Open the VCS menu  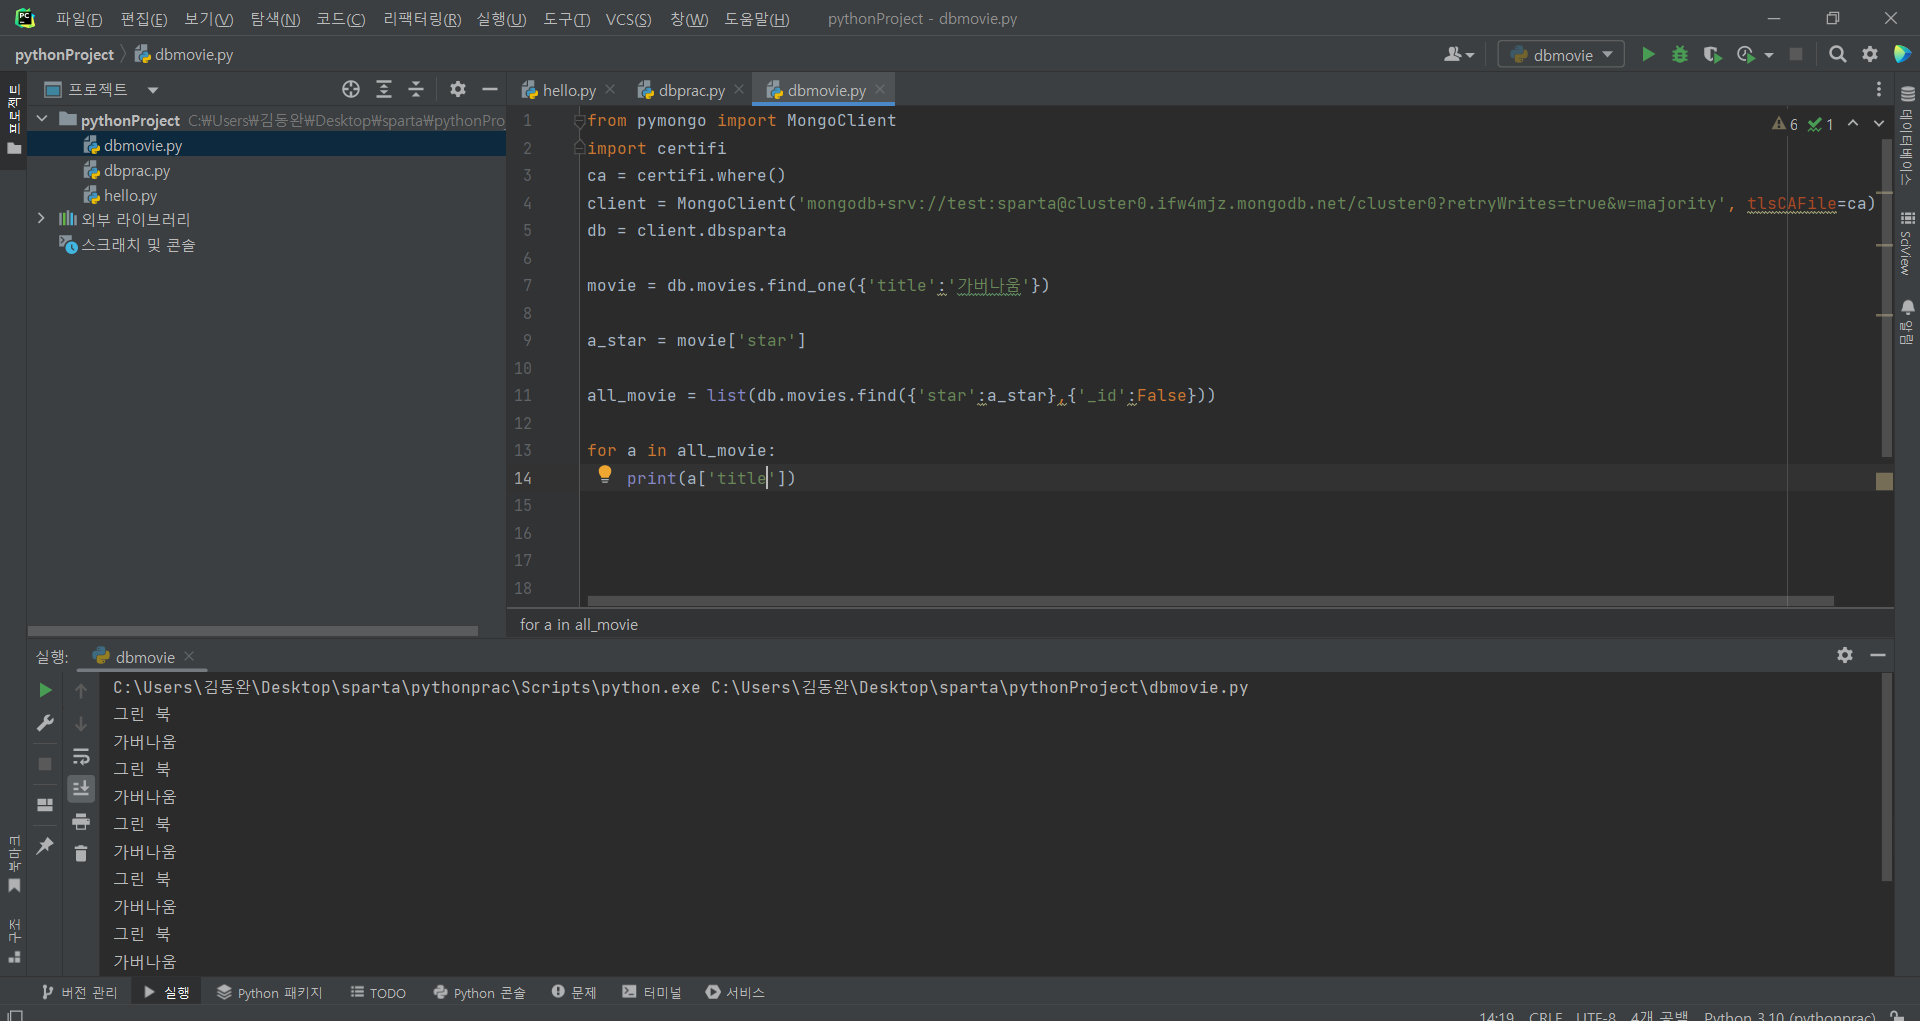pyautogui.click(x=628, y=19)
